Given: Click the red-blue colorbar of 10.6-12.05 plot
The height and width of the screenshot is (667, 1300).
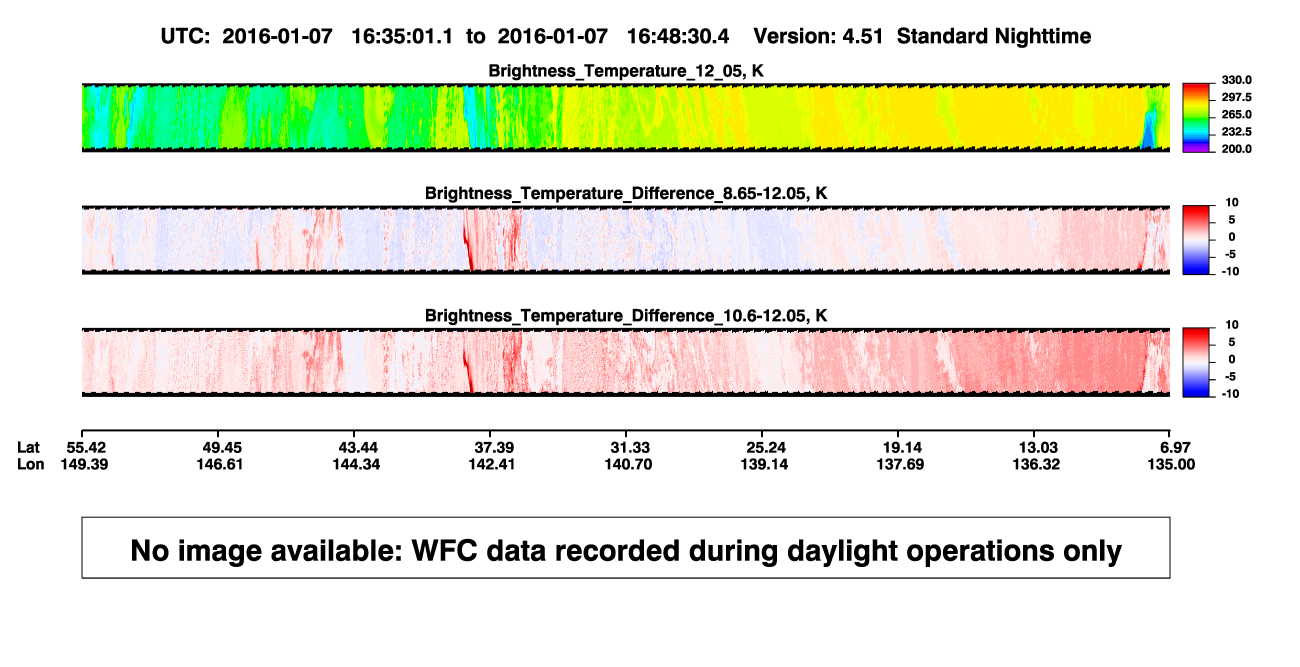Looking at the screenshot, I should click(1198, 362).
